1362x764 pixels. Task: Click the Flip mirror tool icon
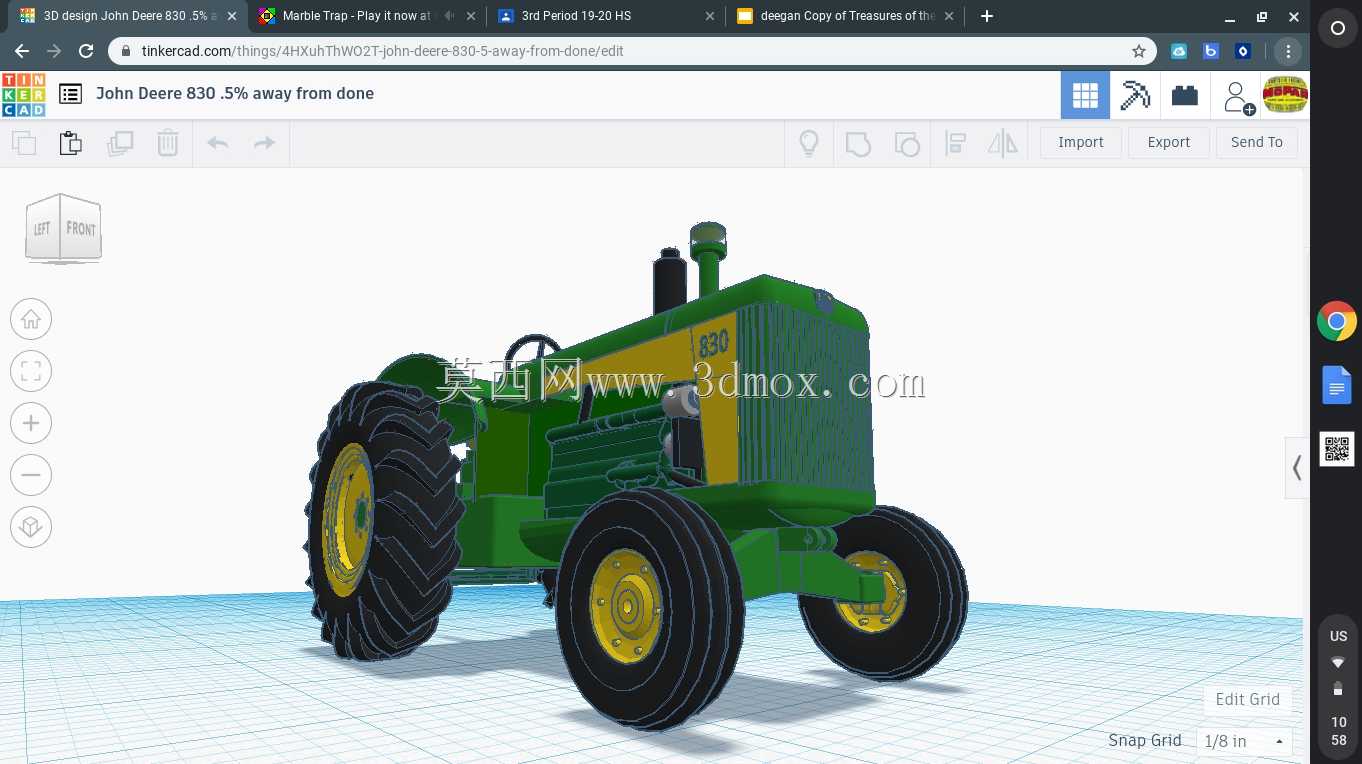point(1003,143)
